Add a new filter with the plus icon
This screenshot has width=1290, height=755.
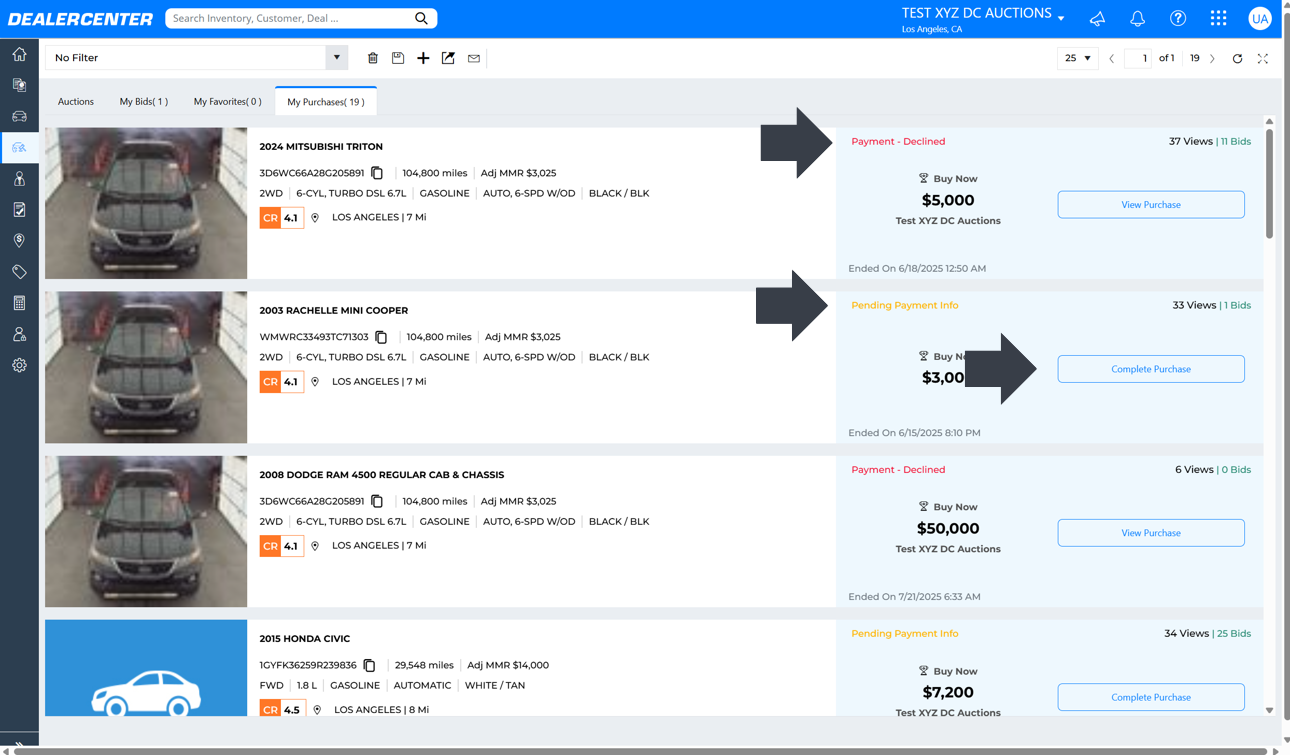(x=423, y=58)
